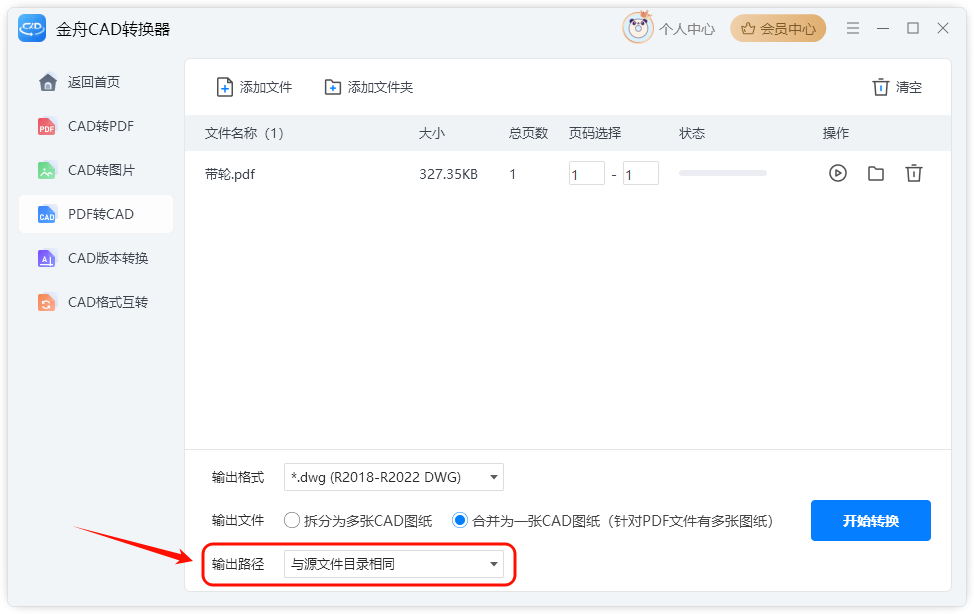Viewport: 974px width, 614px height.
Task: Select CAD版本转换 in the sidebar
Action: pos(96,258)
